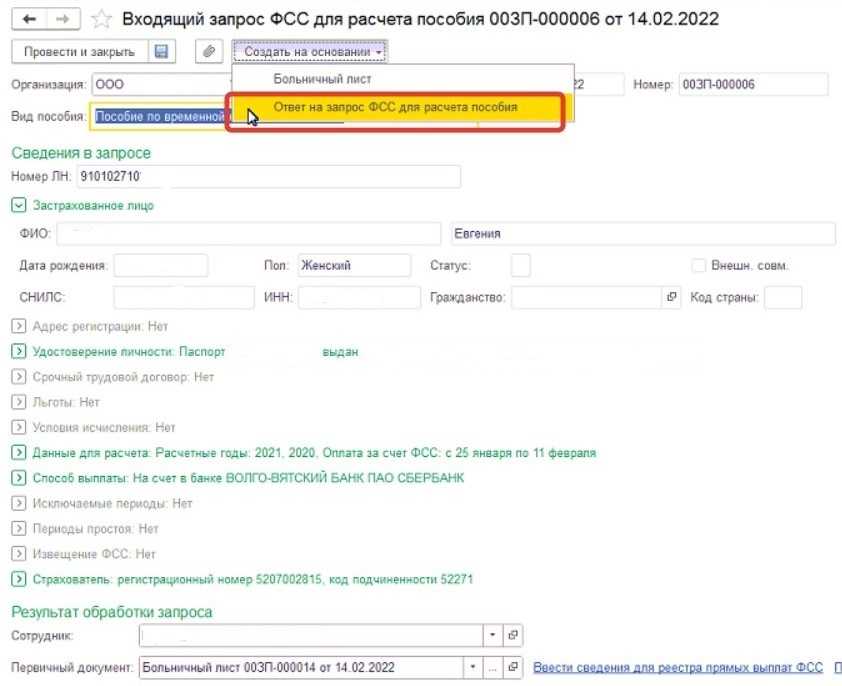This screenshot has height=686, width=842.
Task: Click the forward navigation arrow
Action: tap(62, 20)
